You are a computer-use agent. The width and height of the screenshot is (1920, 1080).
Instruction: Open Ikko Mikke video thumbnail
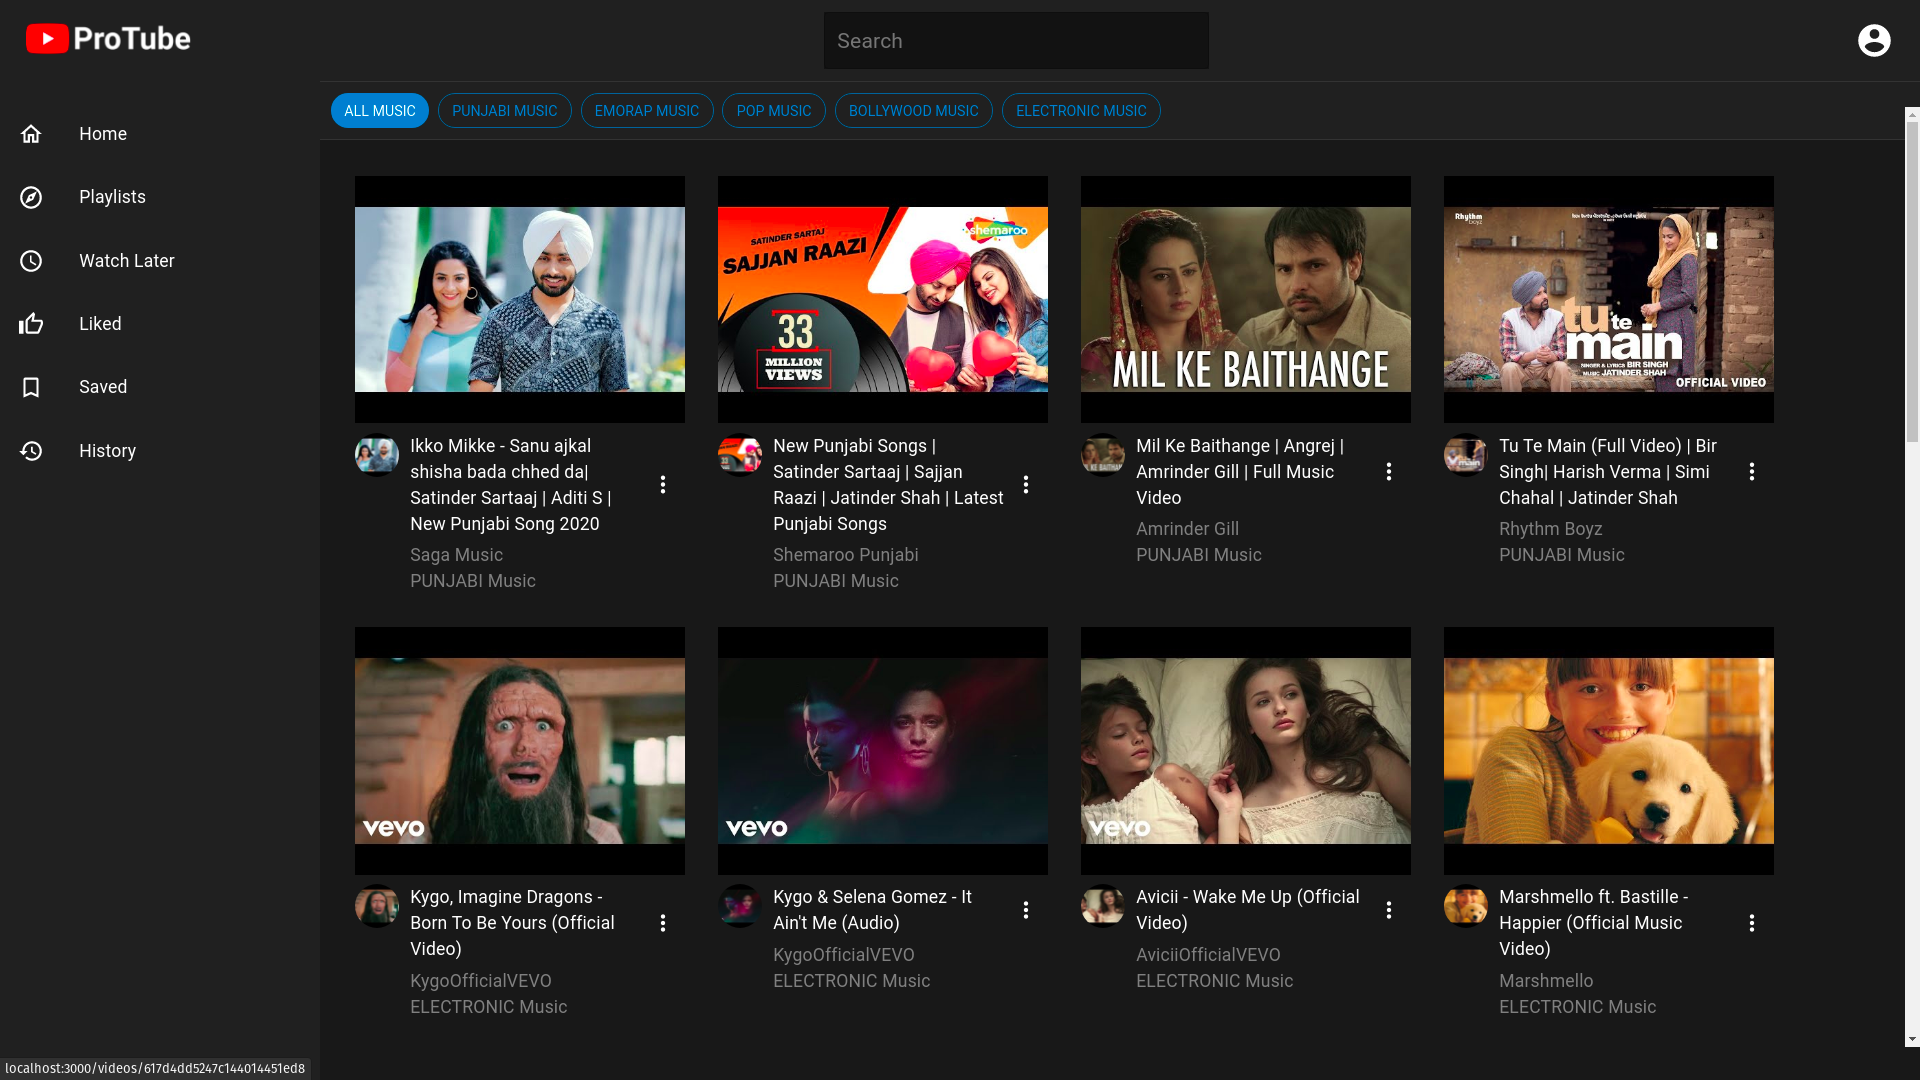coord(520,300)
